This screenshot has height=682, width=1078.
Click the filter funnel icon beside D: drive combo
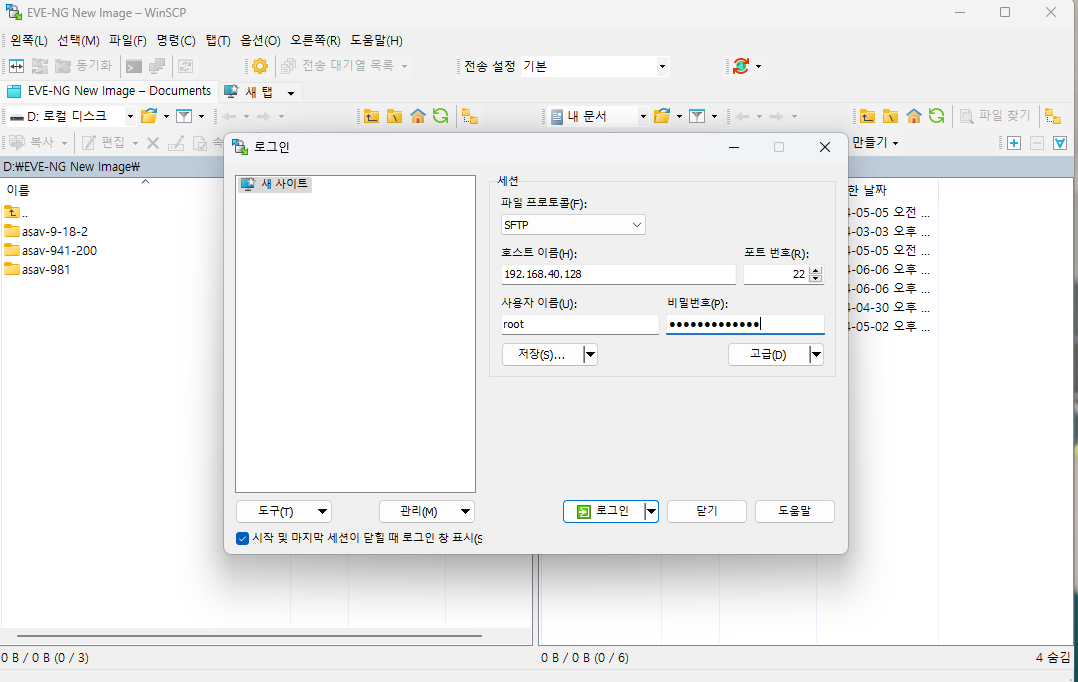tap(184, 116)
